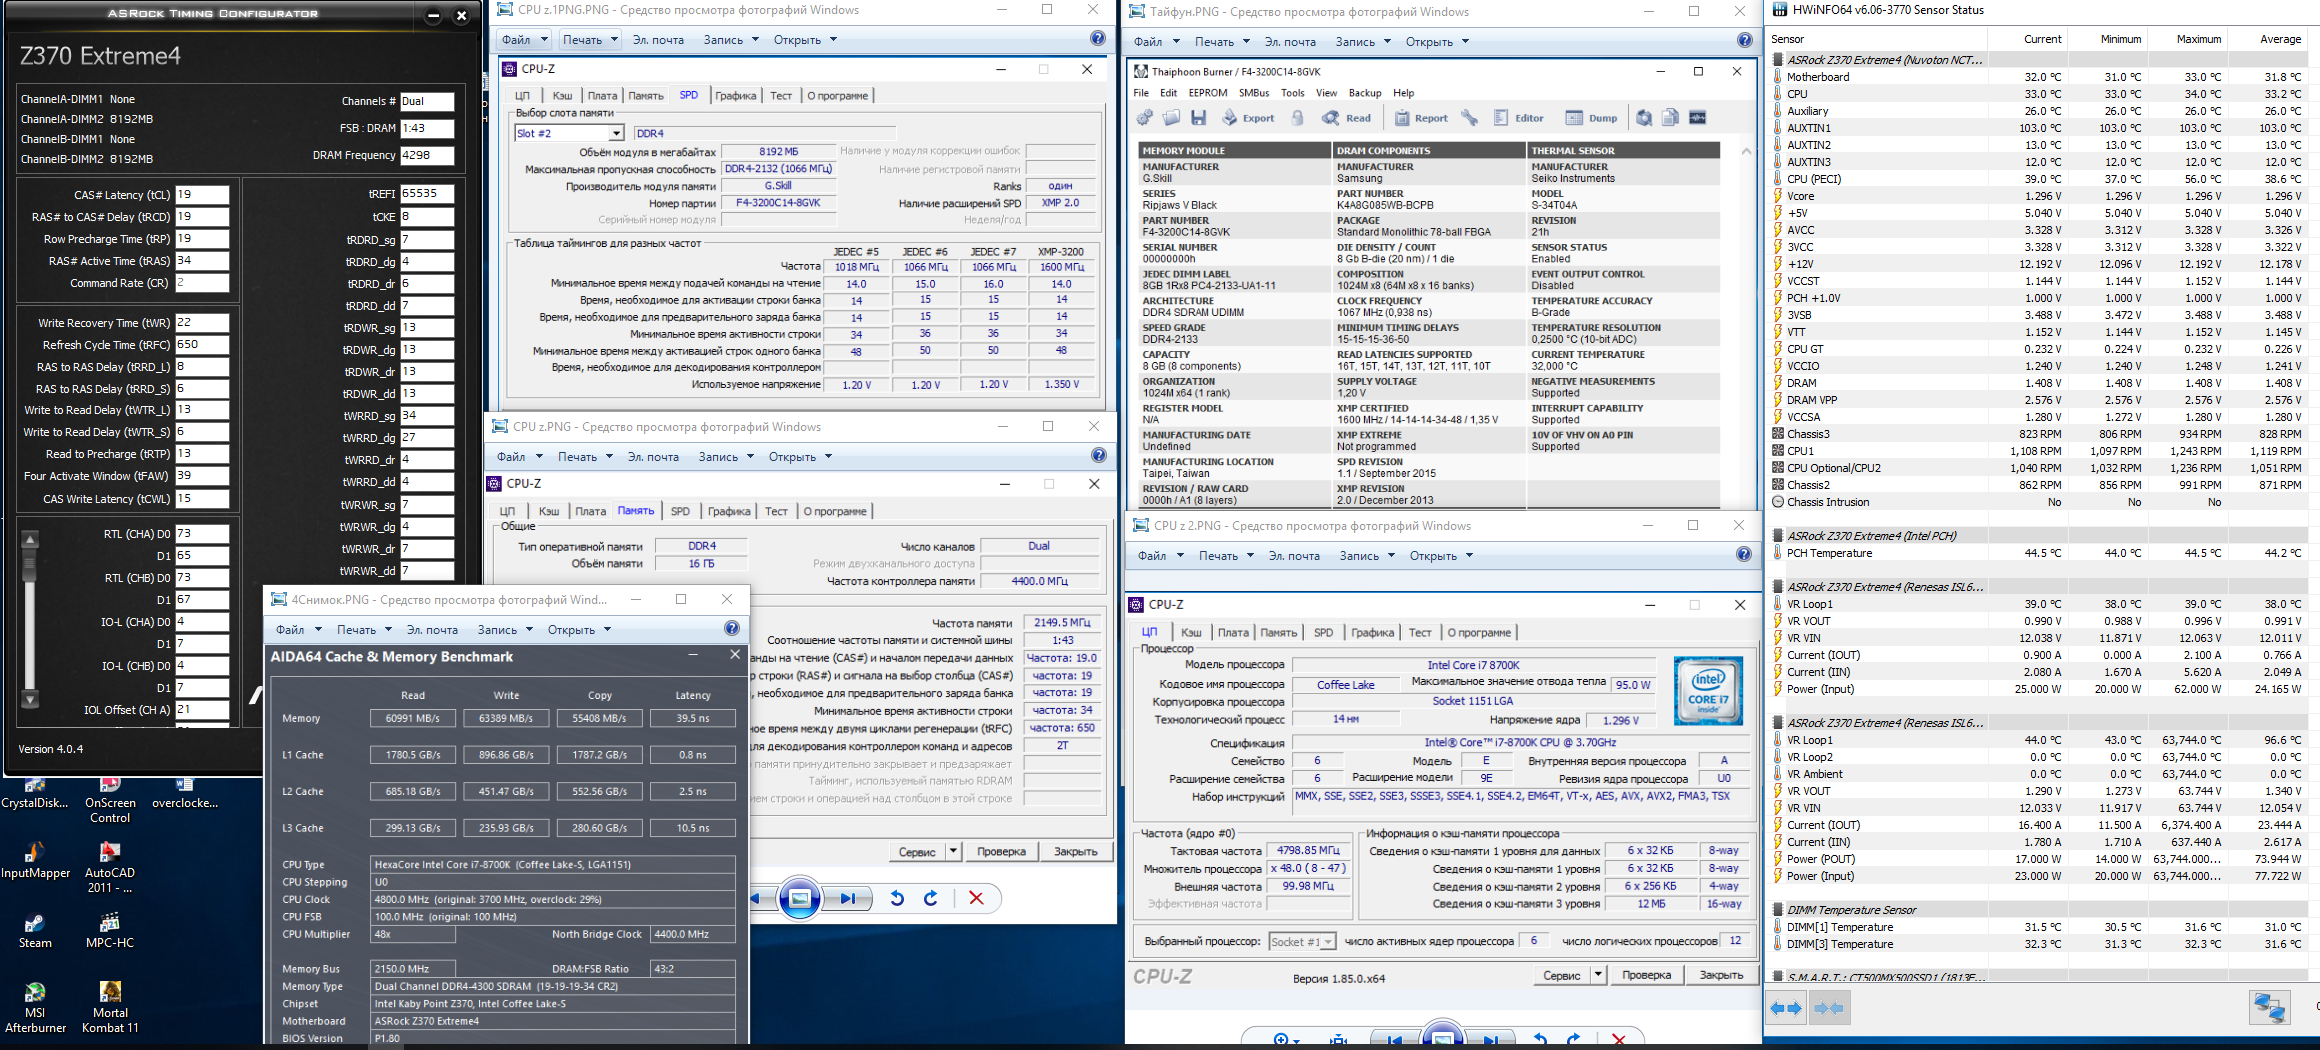
Task: Open the Mortal Kombat 11 desktop shortcut
Action: coord(110,1007)
